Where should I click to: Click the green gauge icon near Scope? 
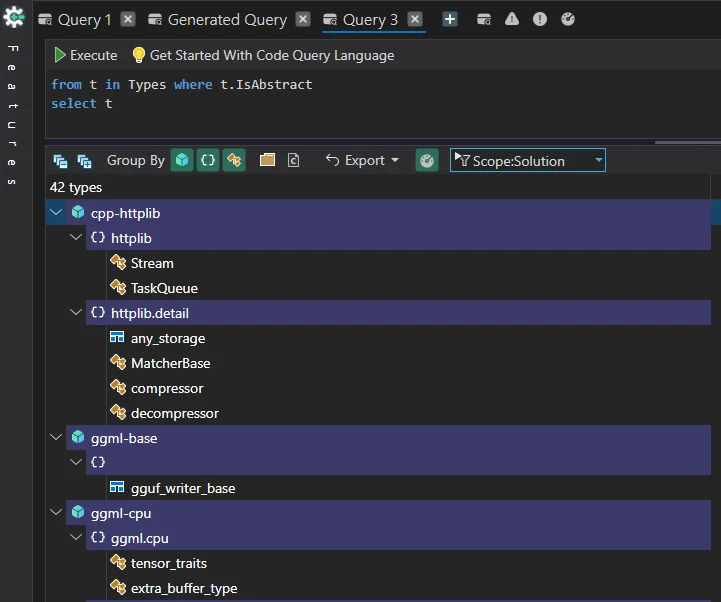427,161
